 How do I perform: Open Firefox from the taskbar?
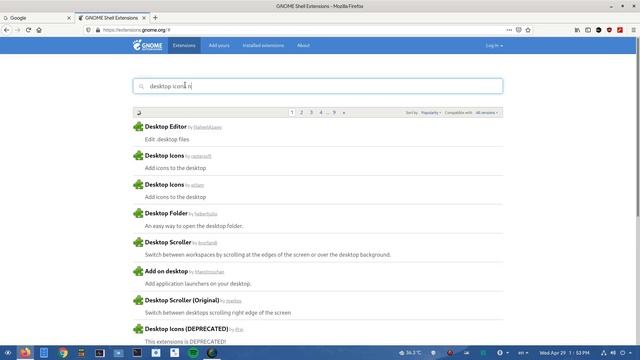(25, 353)
